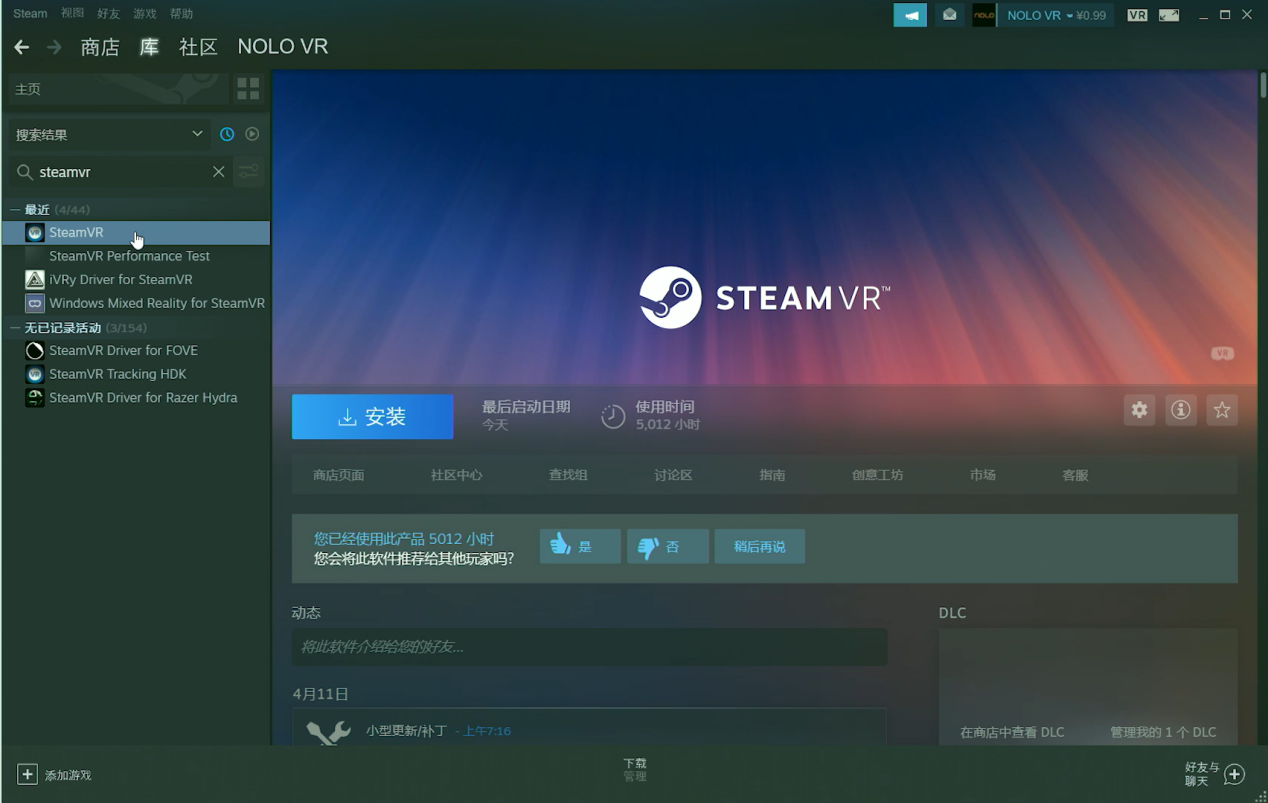Open the inbox envelope icon
Viewport: 1268px width, 803px height.
point(949,15)
